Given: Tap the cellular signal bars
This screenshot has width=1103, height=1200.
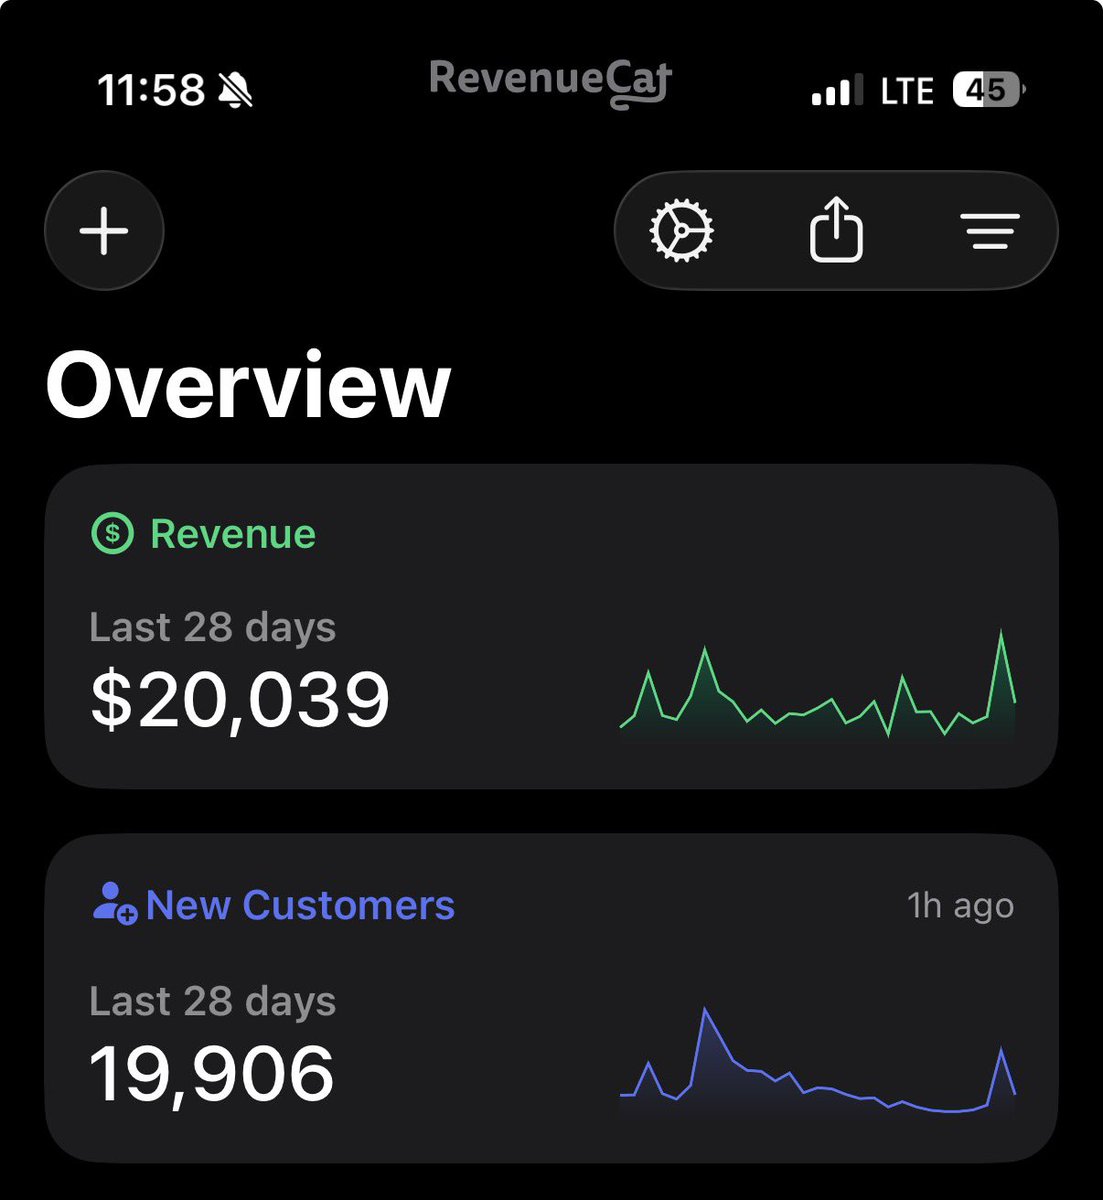Looking at the screenshot, I should coord(837,90).
